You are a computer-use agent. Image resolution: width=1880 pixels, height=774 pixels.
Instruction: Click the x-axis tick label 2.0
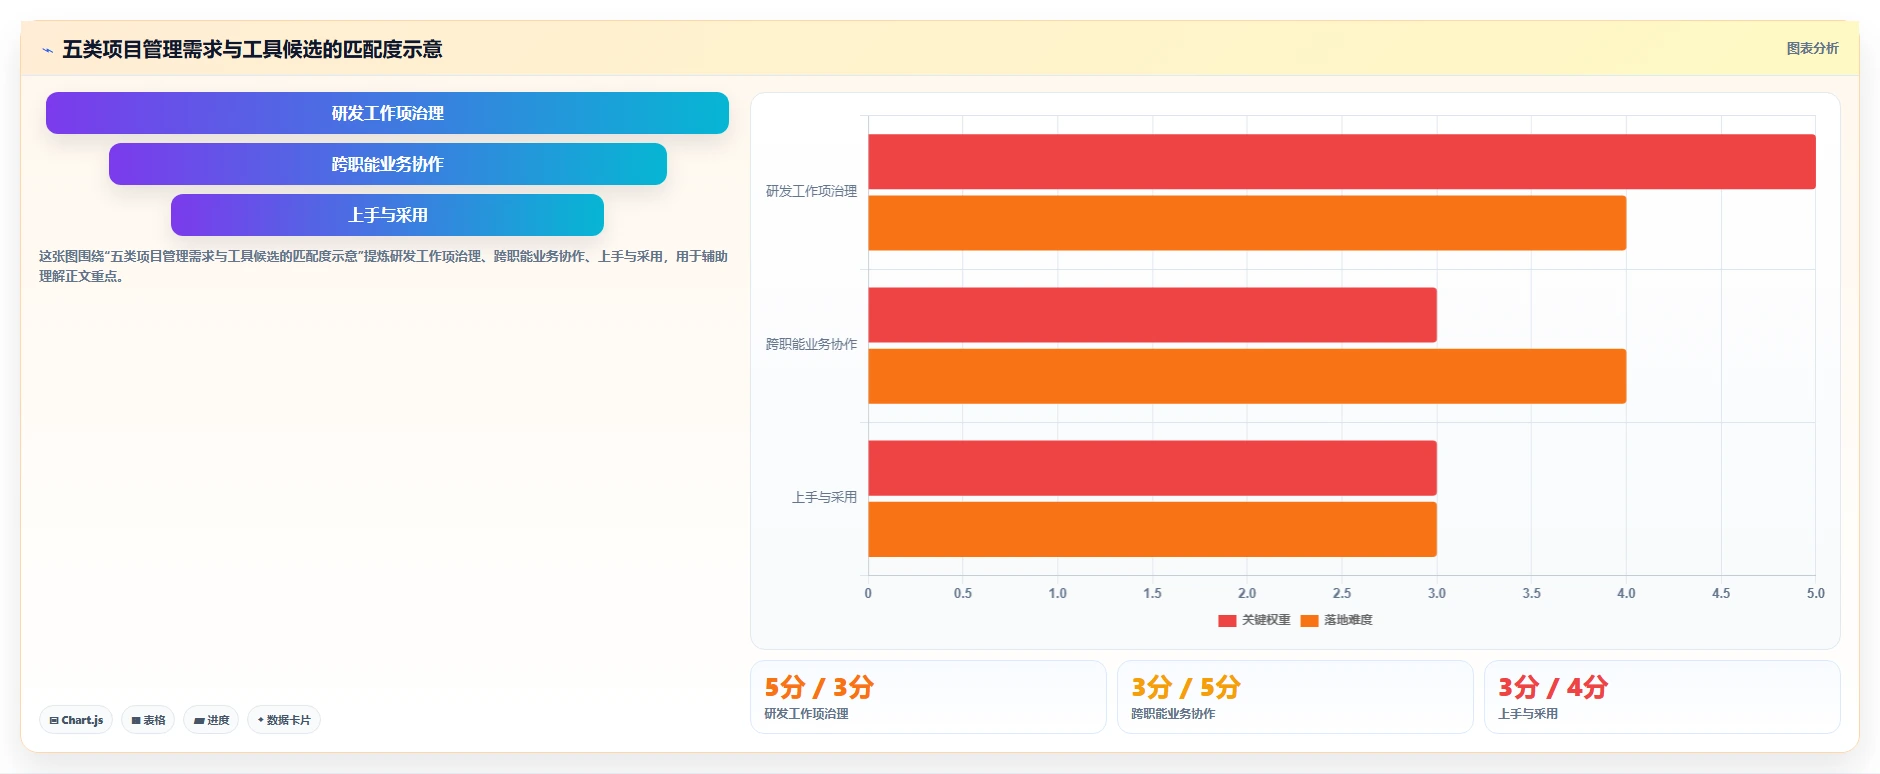tap(1247, 593)
